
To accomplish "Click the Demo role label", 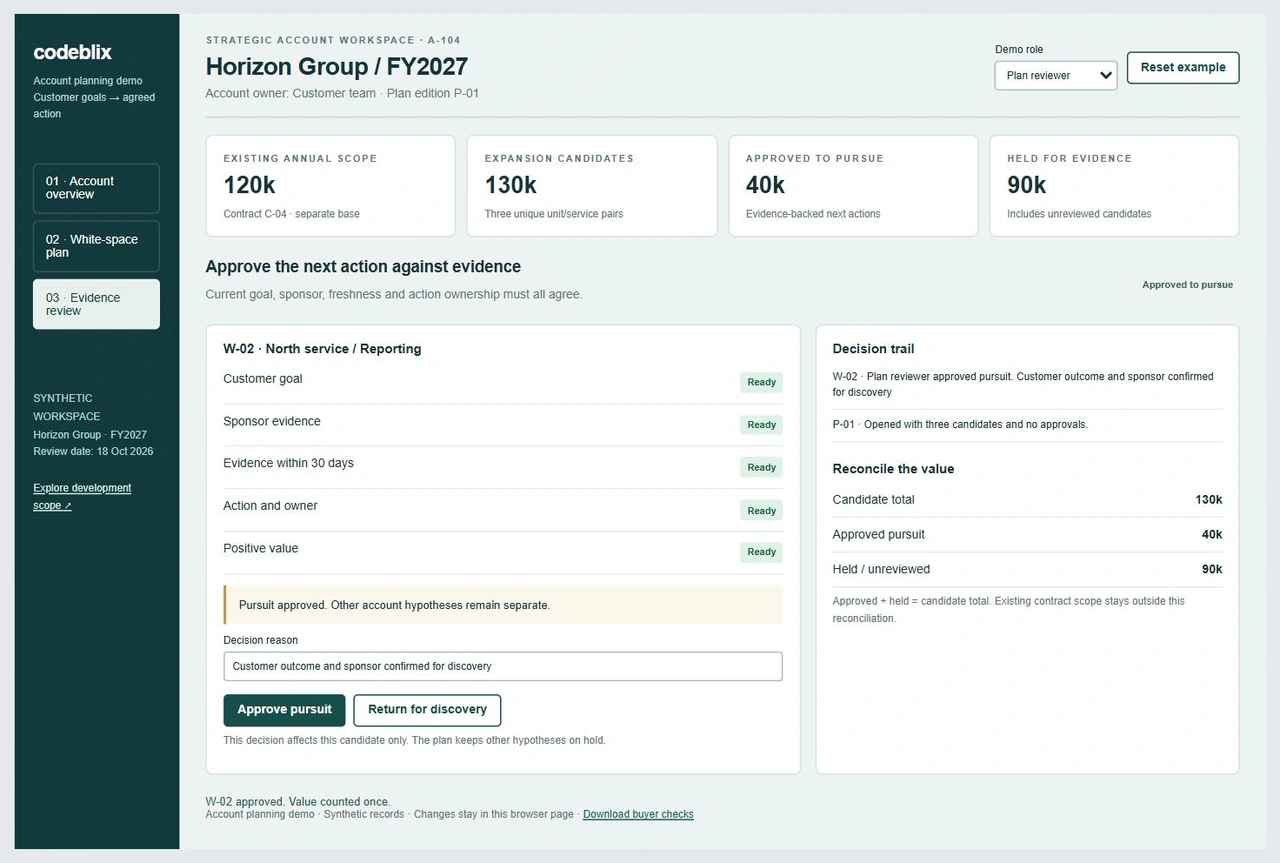I will [x=1019, y=49].
